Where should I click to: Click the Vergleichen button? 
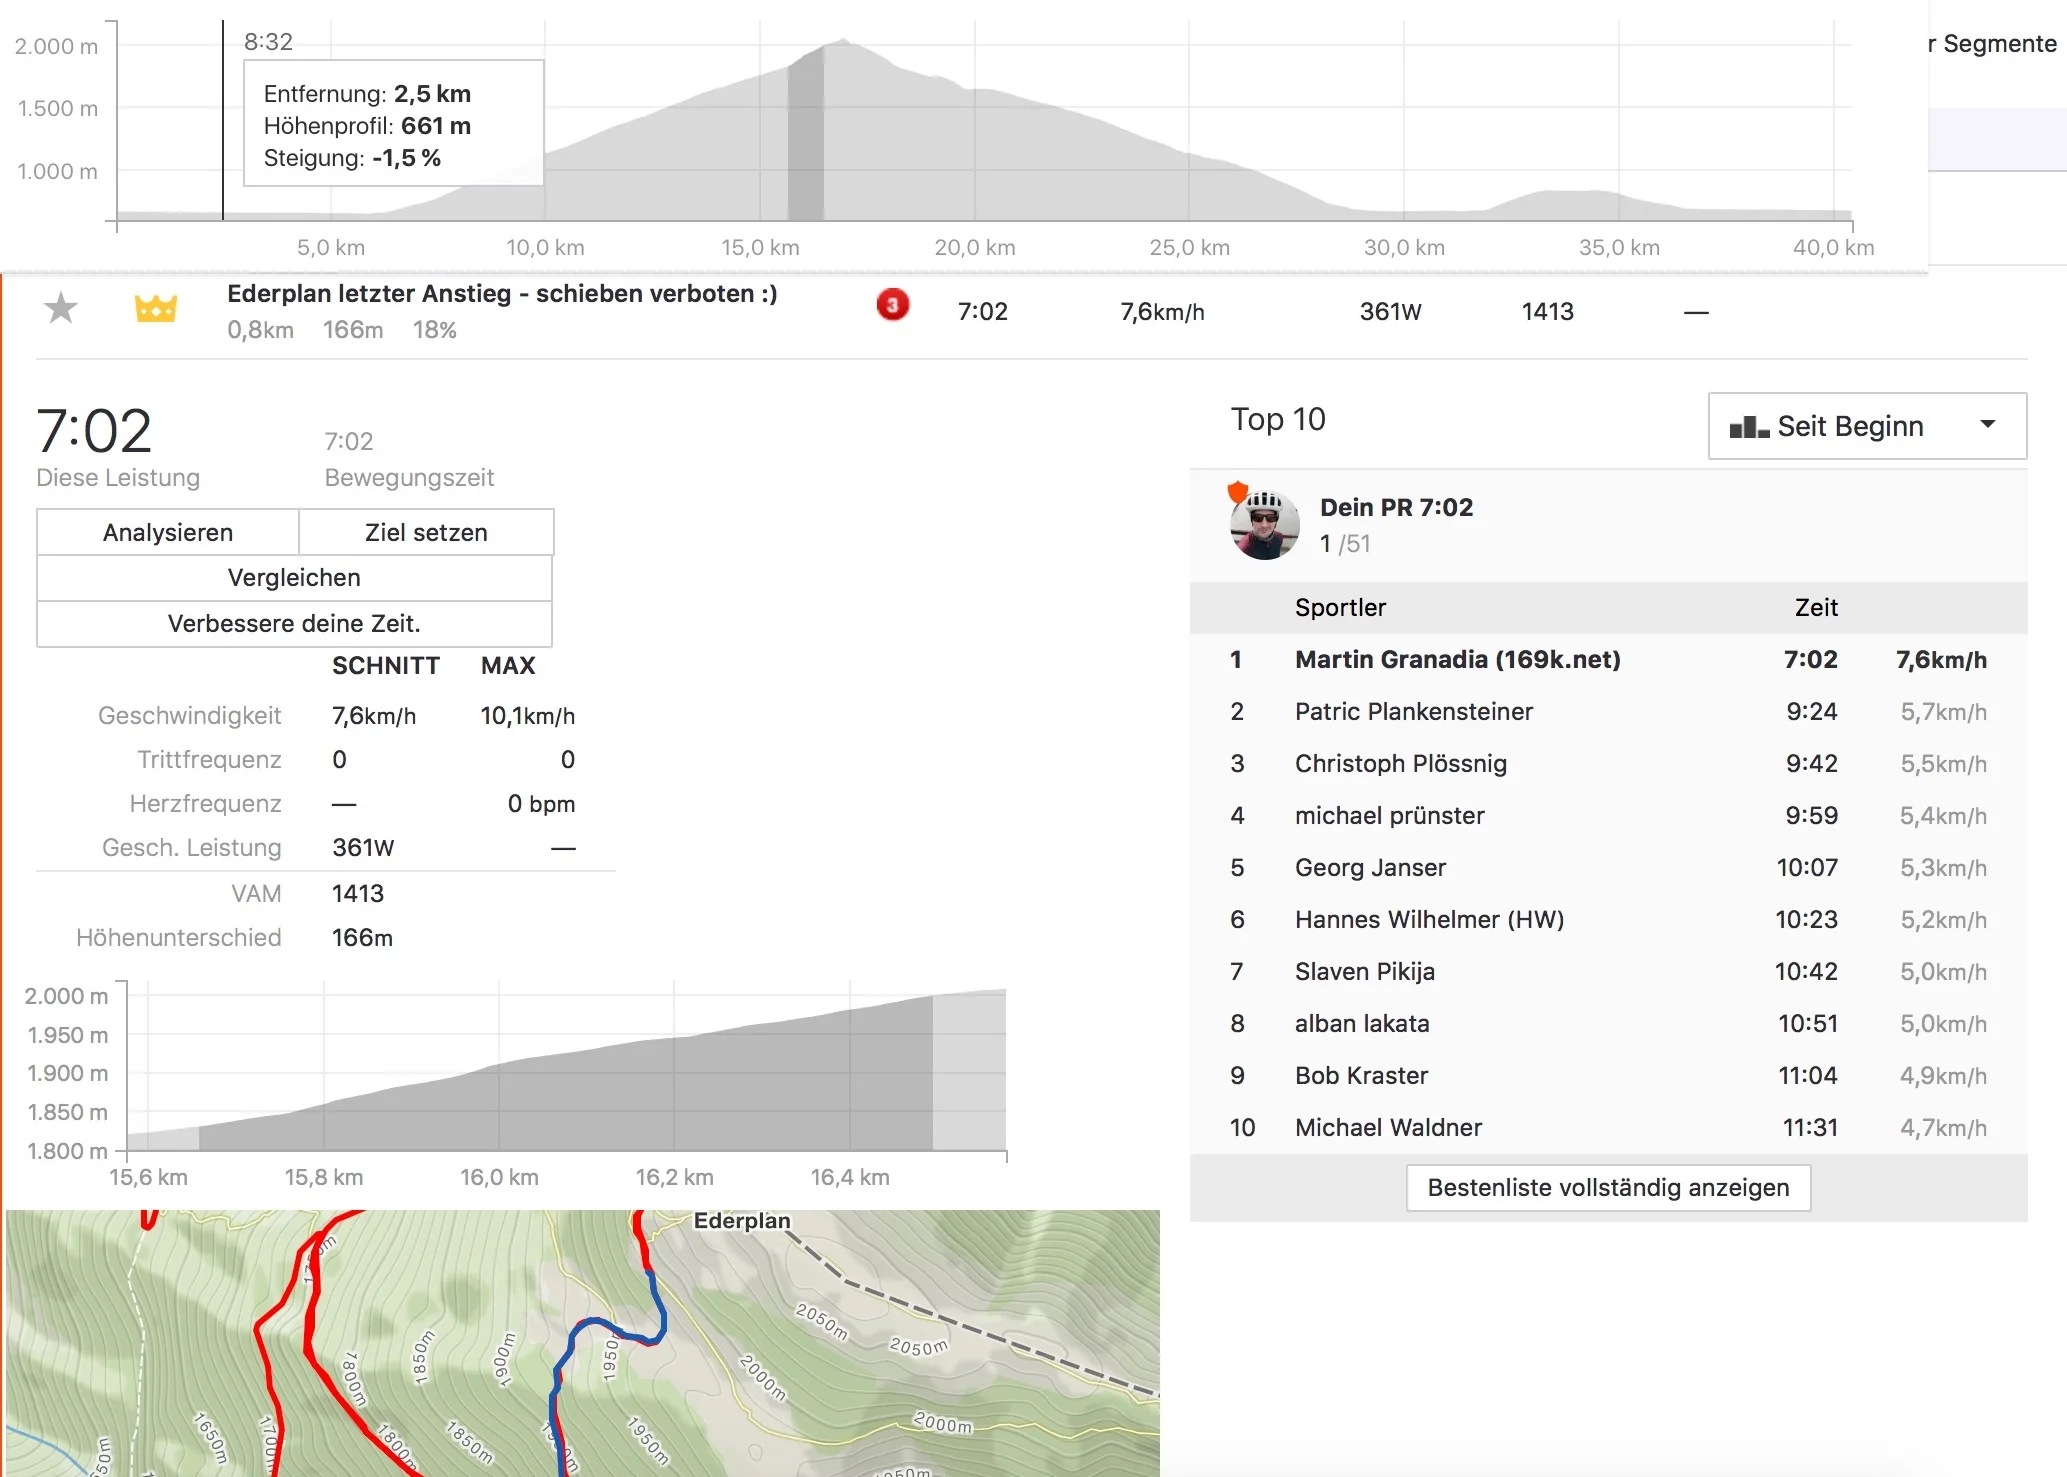tap(294, 578)
